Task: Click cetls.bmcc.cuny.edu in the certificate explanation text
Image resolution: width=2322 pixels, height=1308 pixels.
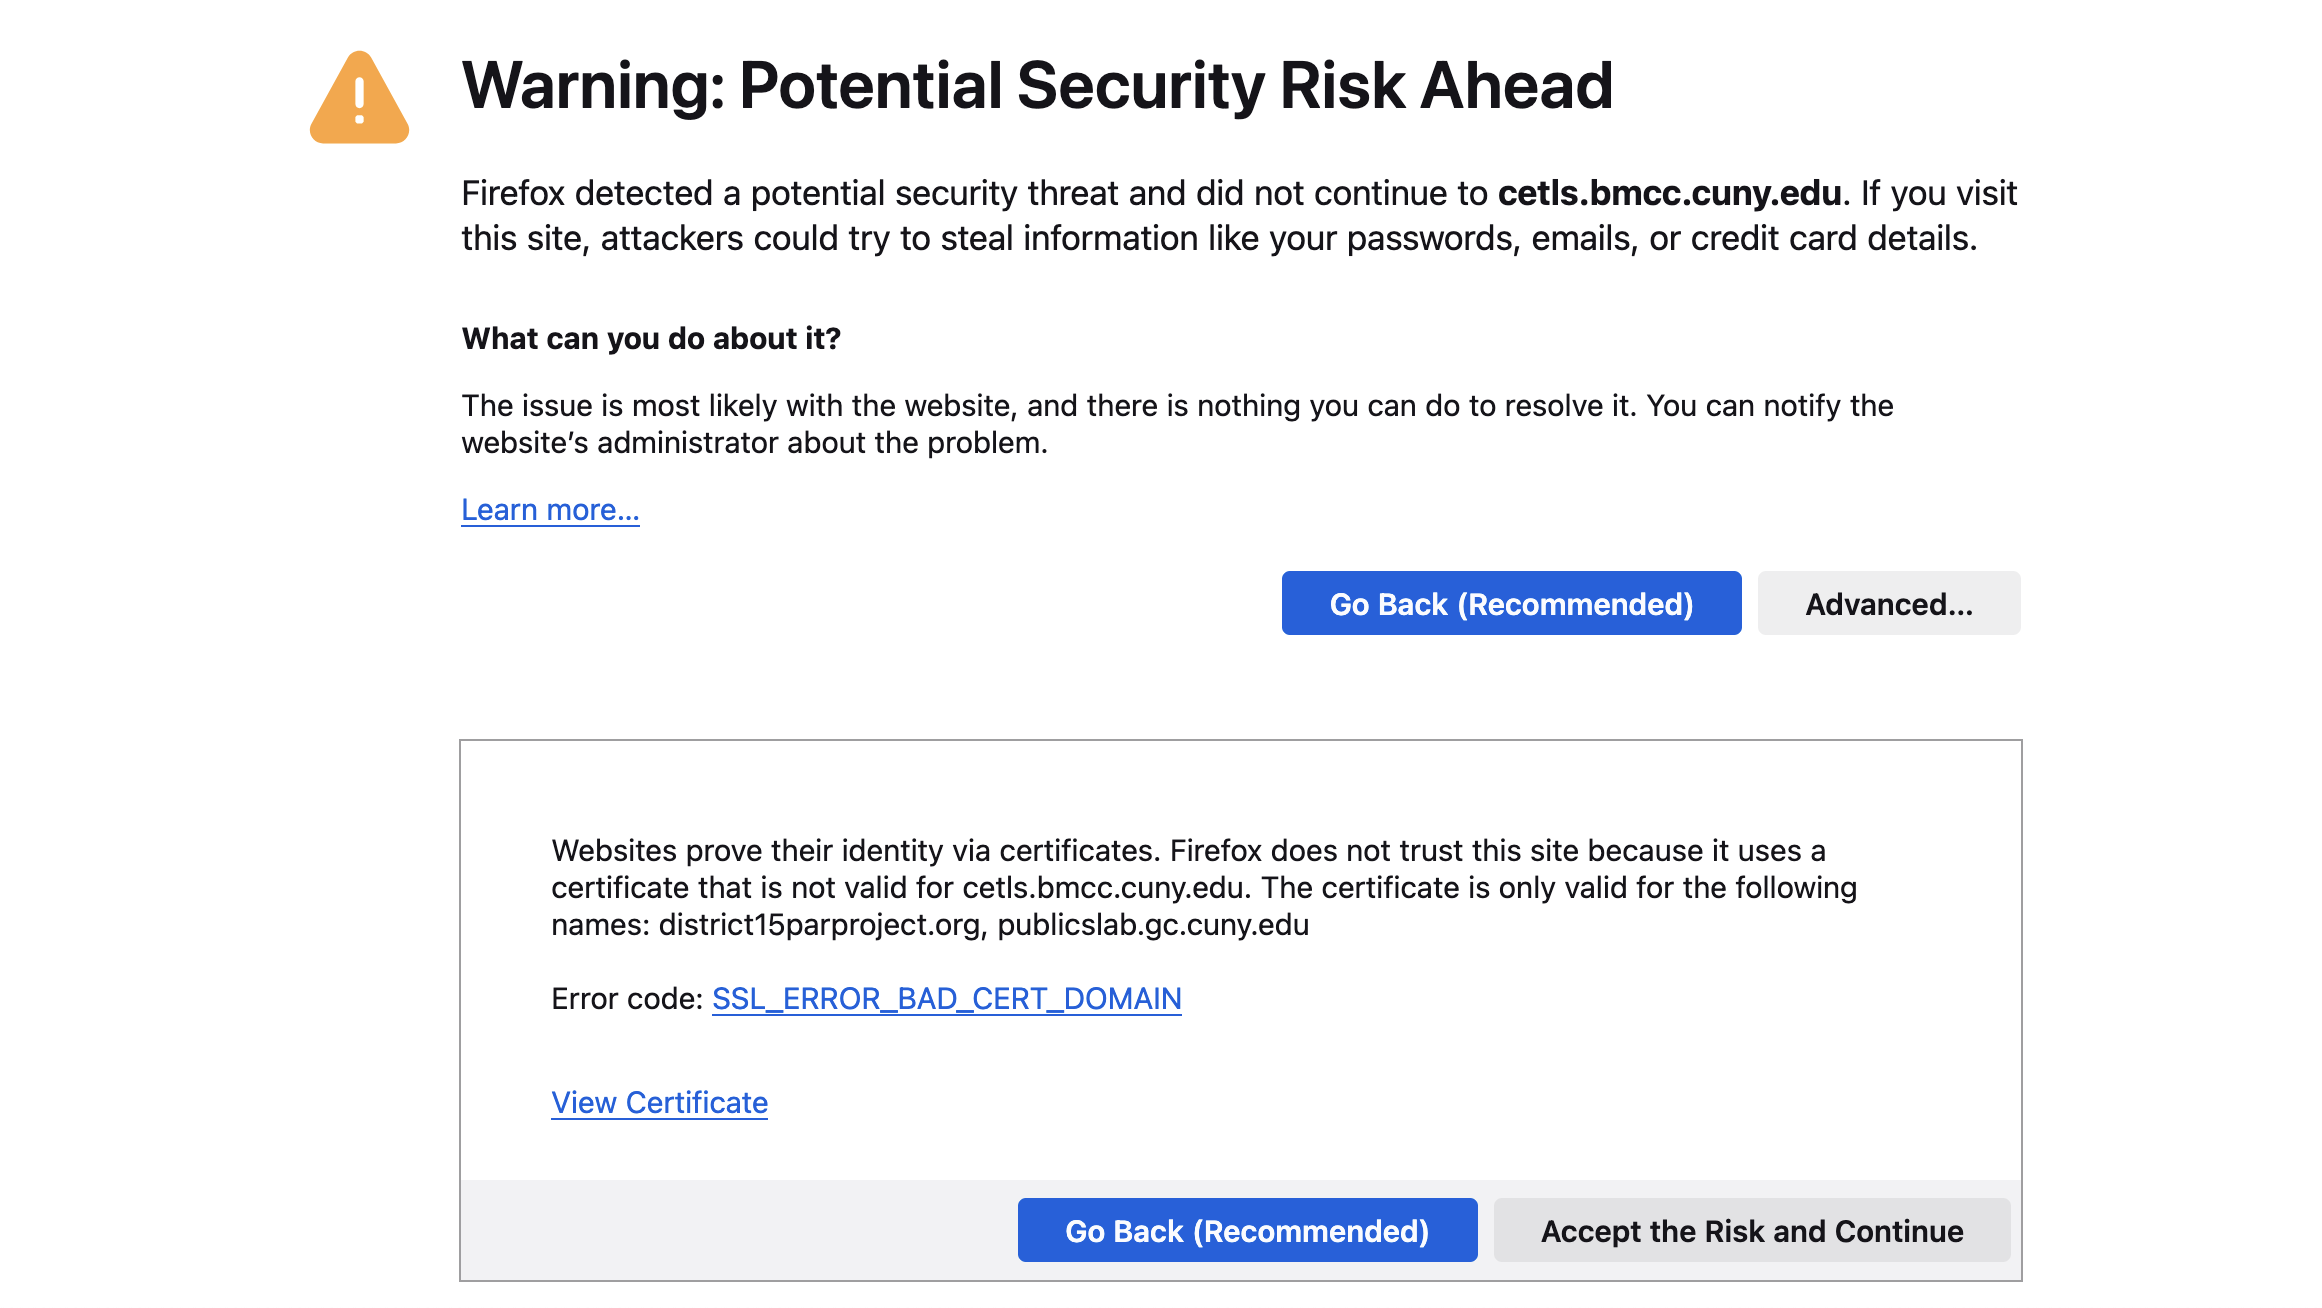Action: [1103, 888]
